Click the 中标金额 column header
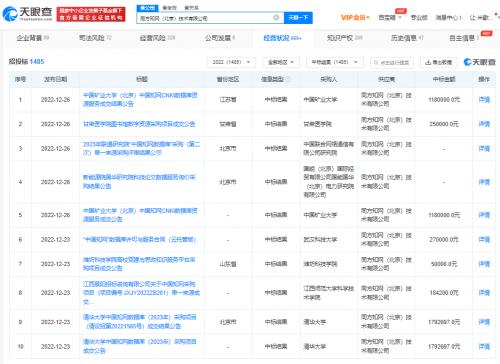The image size is (500, 364). point(444,79)
